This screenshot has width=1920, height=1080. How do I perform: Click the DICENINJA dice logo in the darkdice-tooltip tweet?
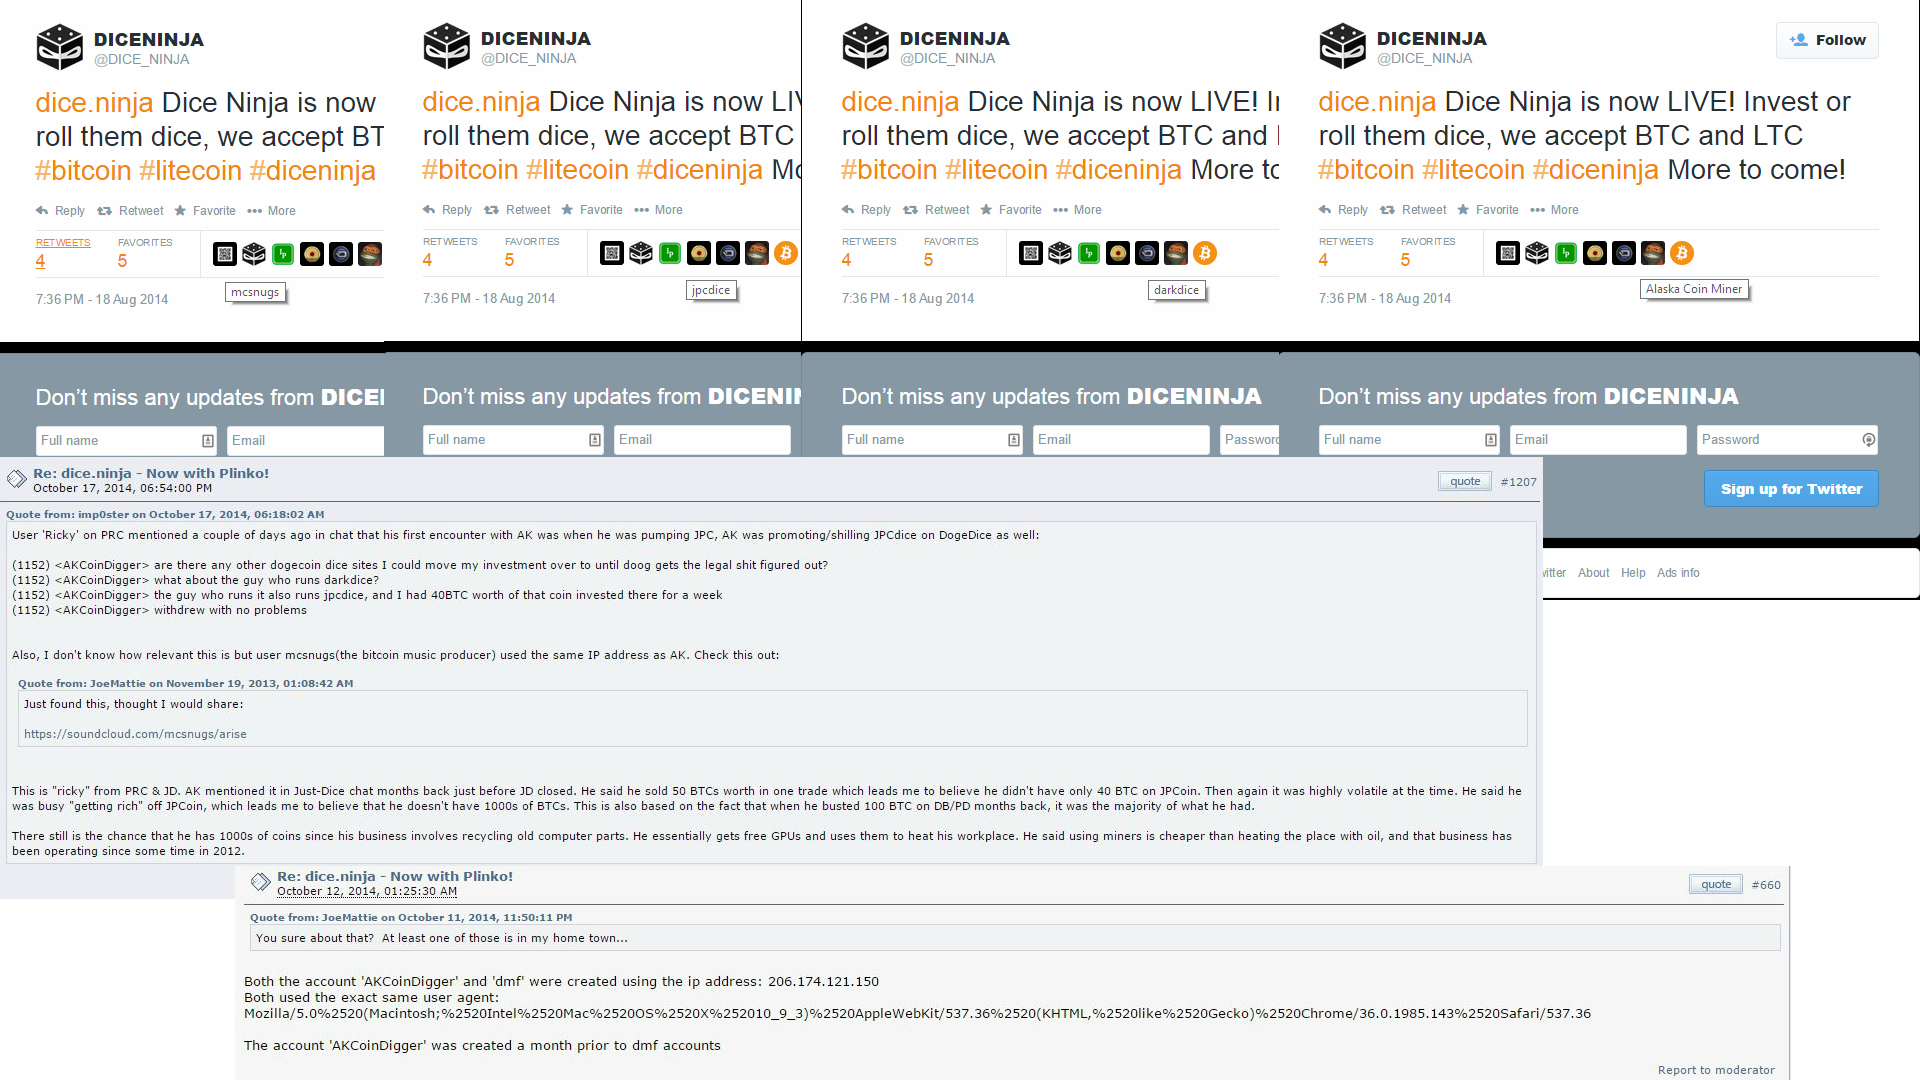pyautogui.click(x=865, y=46)
